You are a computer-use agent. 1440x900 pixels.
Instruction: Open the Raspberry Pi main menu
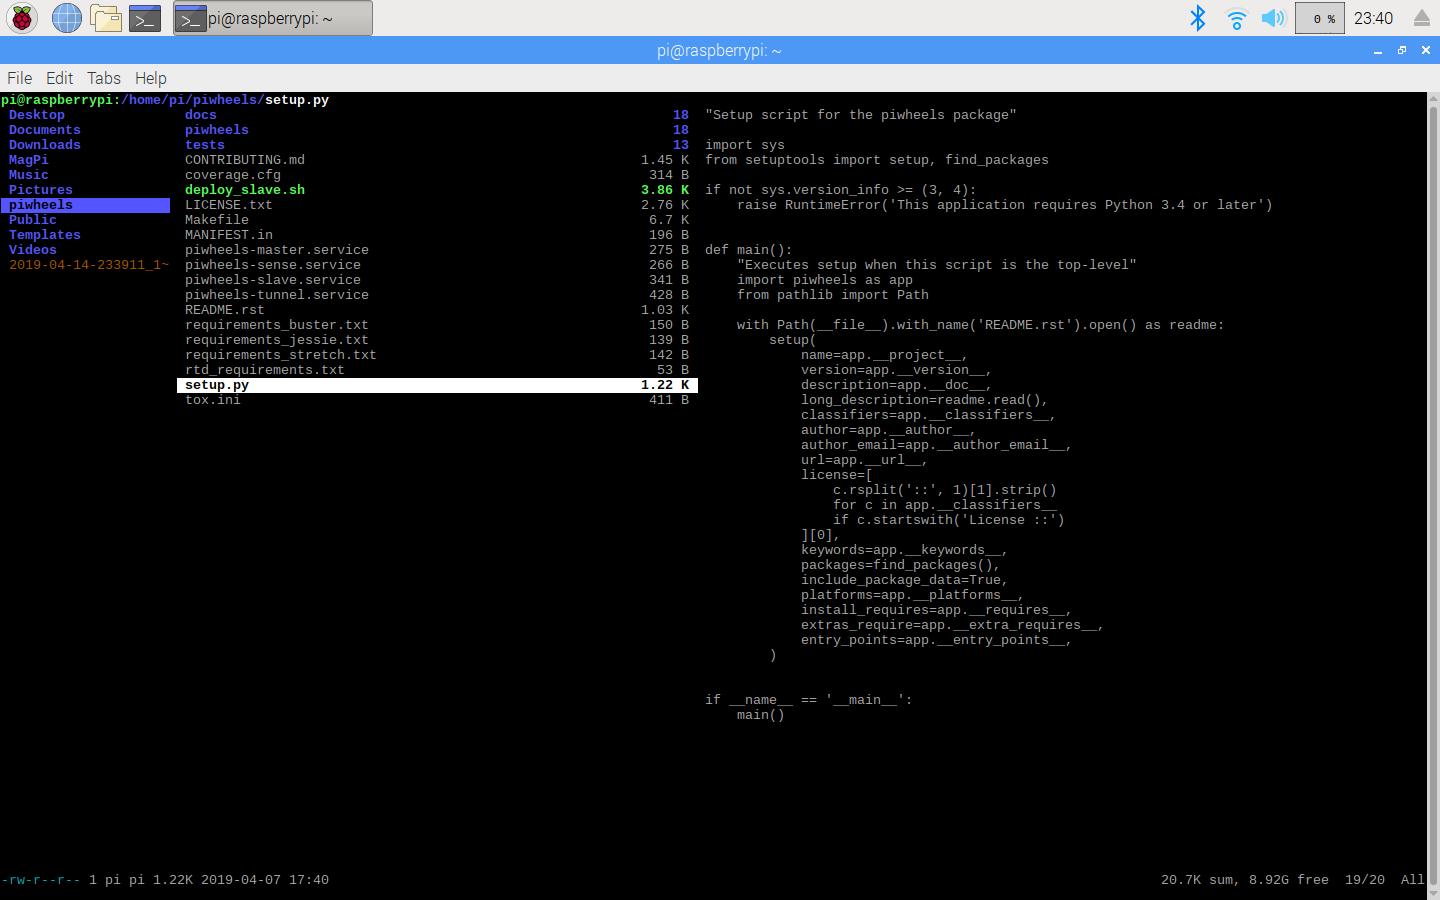pos(22,18)
